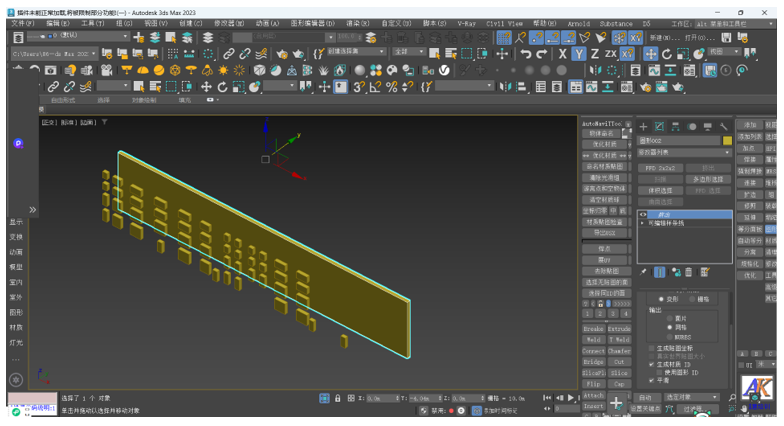Open the Modify tab in command panel
The height and width of the screenshot is (426, 784).
point(659,126)
